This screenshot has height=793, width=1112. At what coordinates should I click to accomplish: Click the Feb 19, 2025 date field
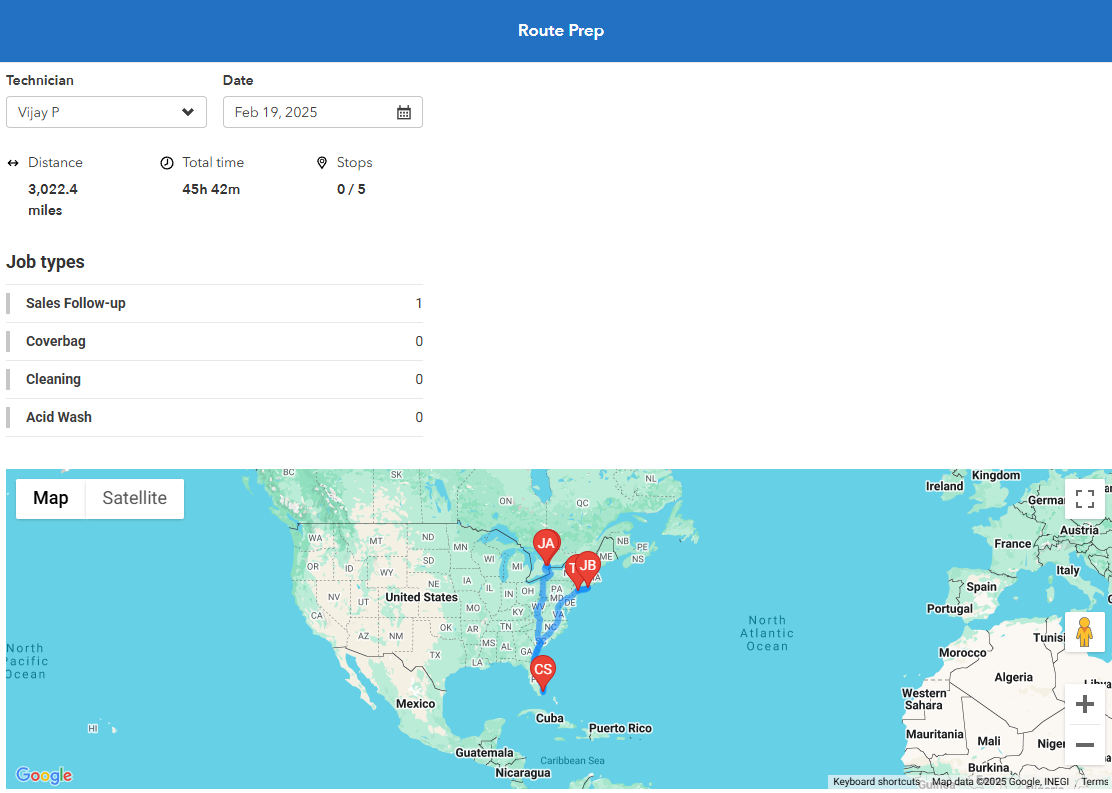[x=310, y=112]
